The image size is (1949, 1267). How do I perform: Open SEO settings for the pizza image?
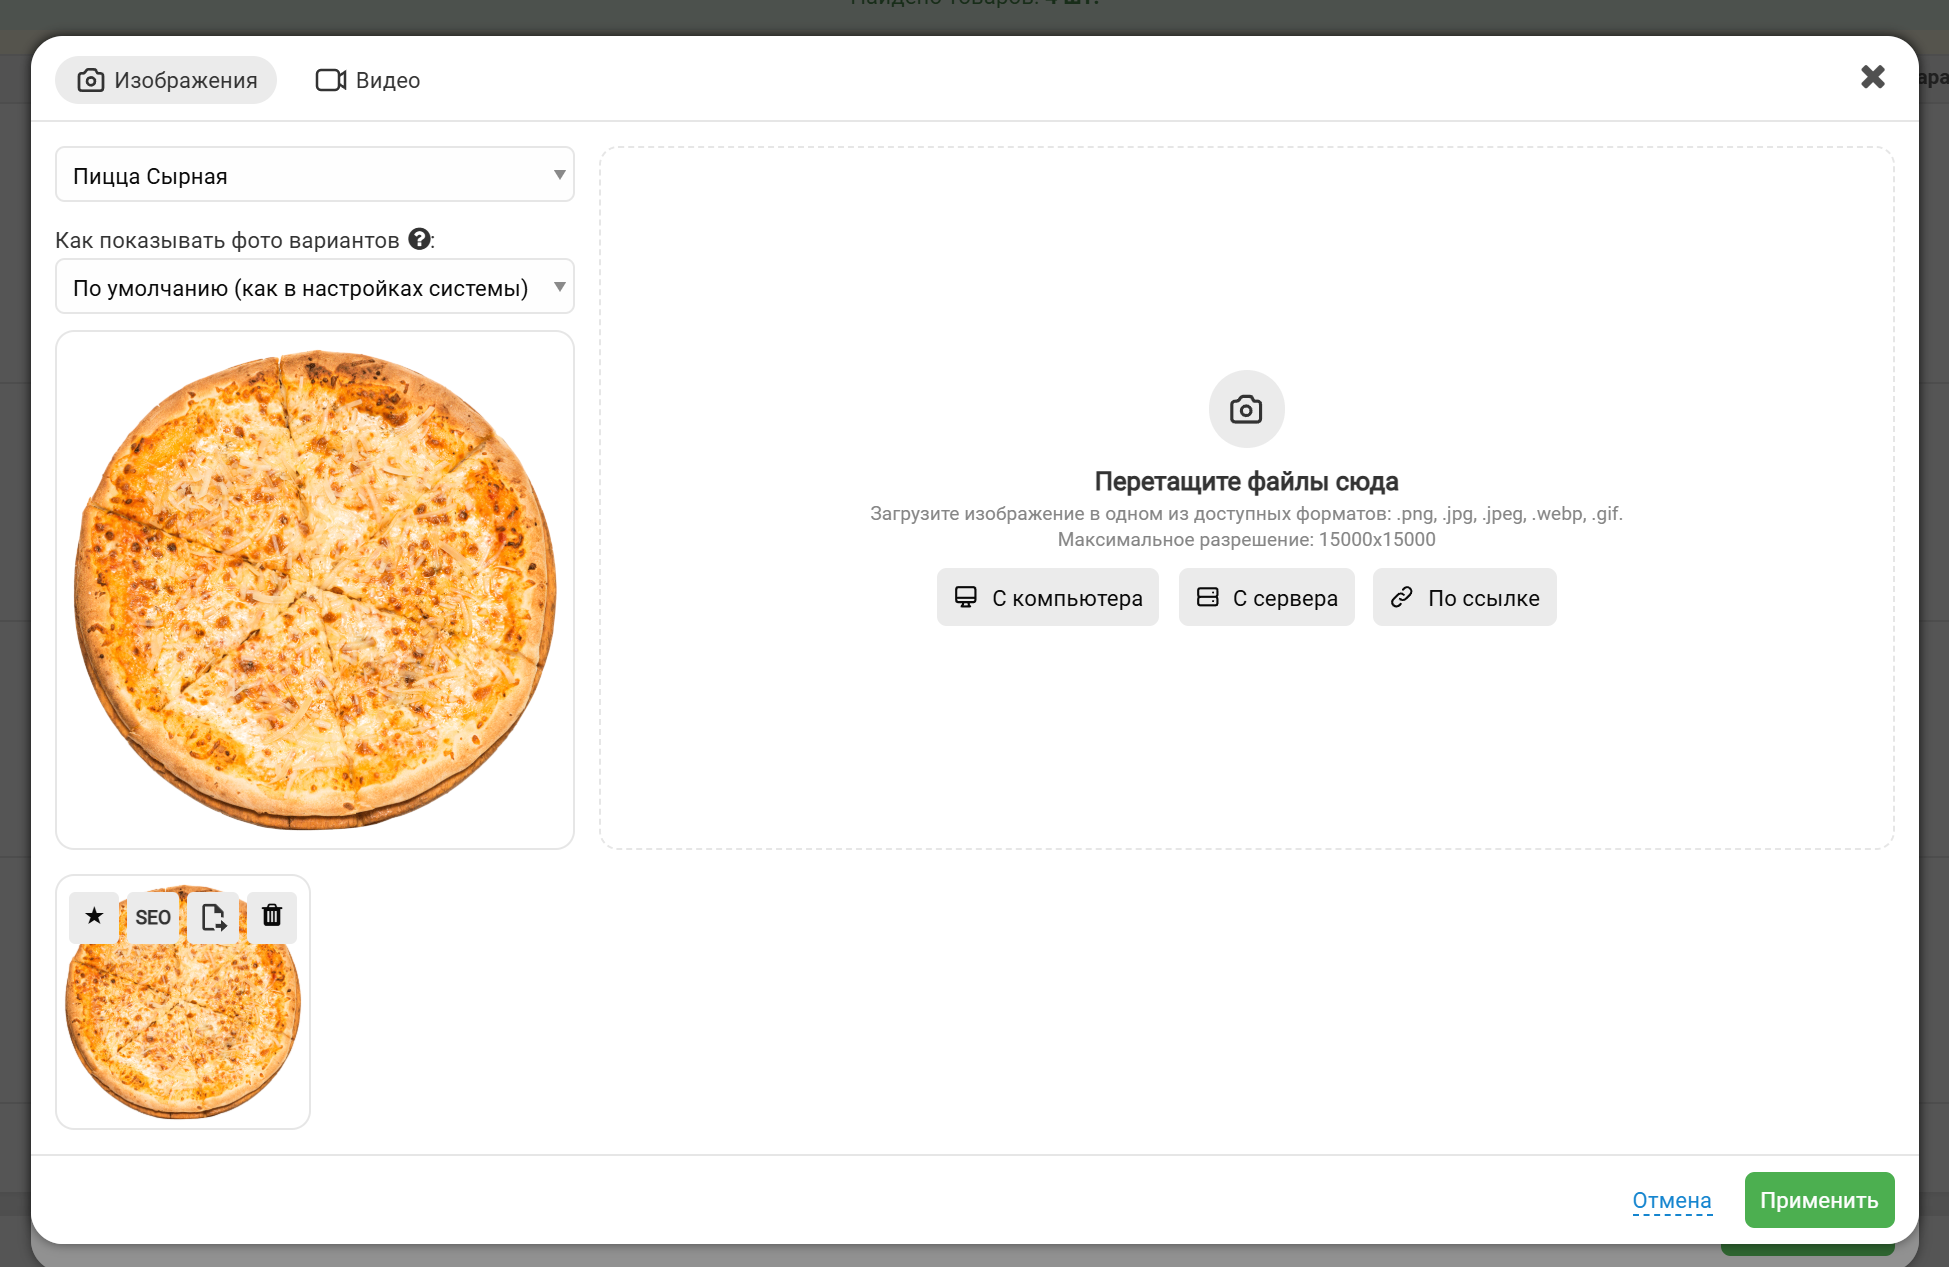153,917
